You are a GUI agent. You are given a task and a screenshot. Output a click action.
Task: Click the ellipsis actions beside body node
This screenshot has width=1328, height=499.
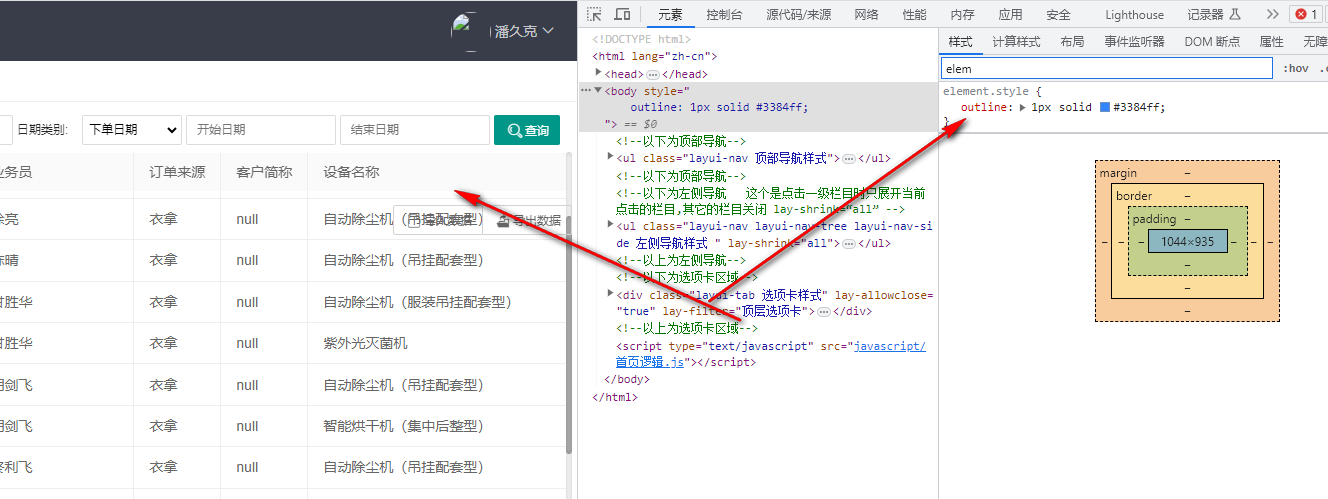pyautogui.click(x=586, y=90)
